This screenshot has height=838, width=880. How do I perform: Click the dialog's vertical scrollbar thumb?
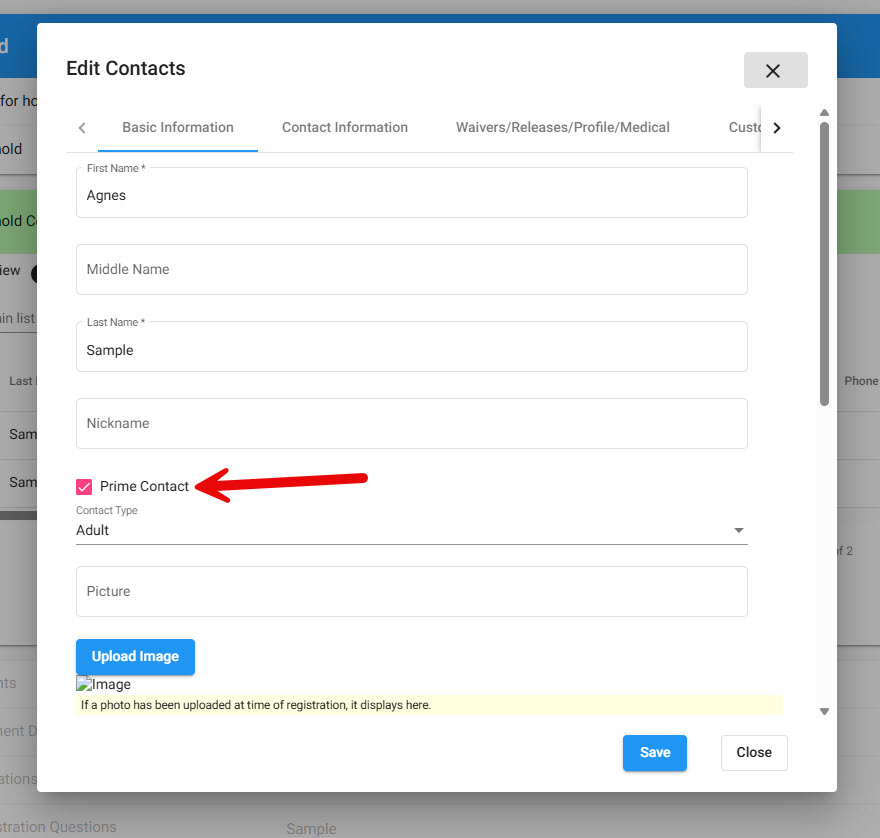click(x=824, y=260)
